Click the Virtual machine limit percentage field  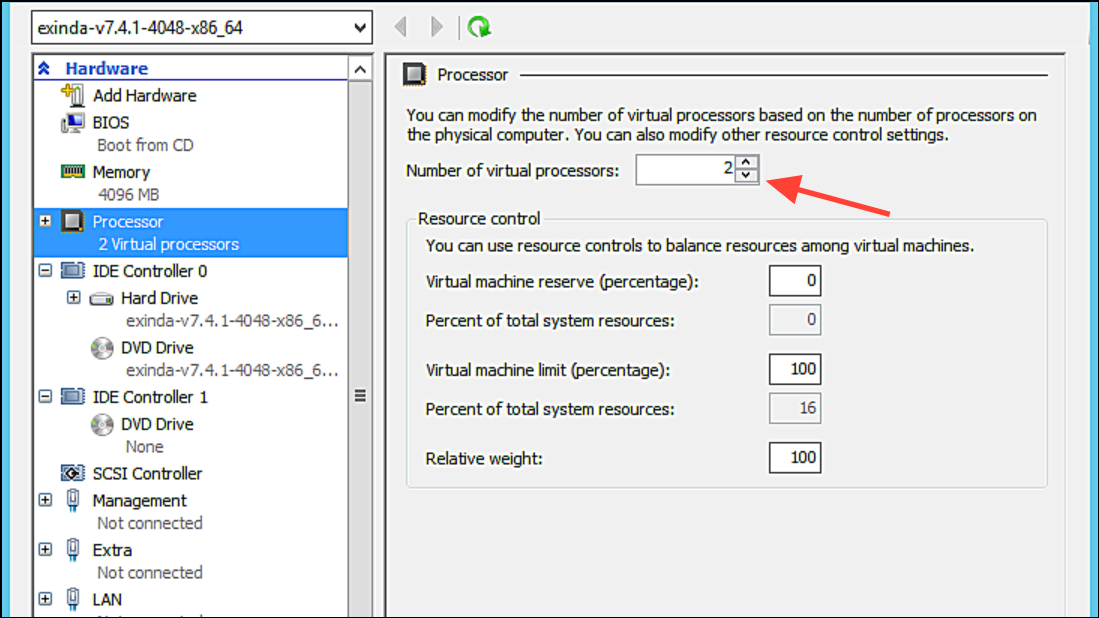click(795, 369)
